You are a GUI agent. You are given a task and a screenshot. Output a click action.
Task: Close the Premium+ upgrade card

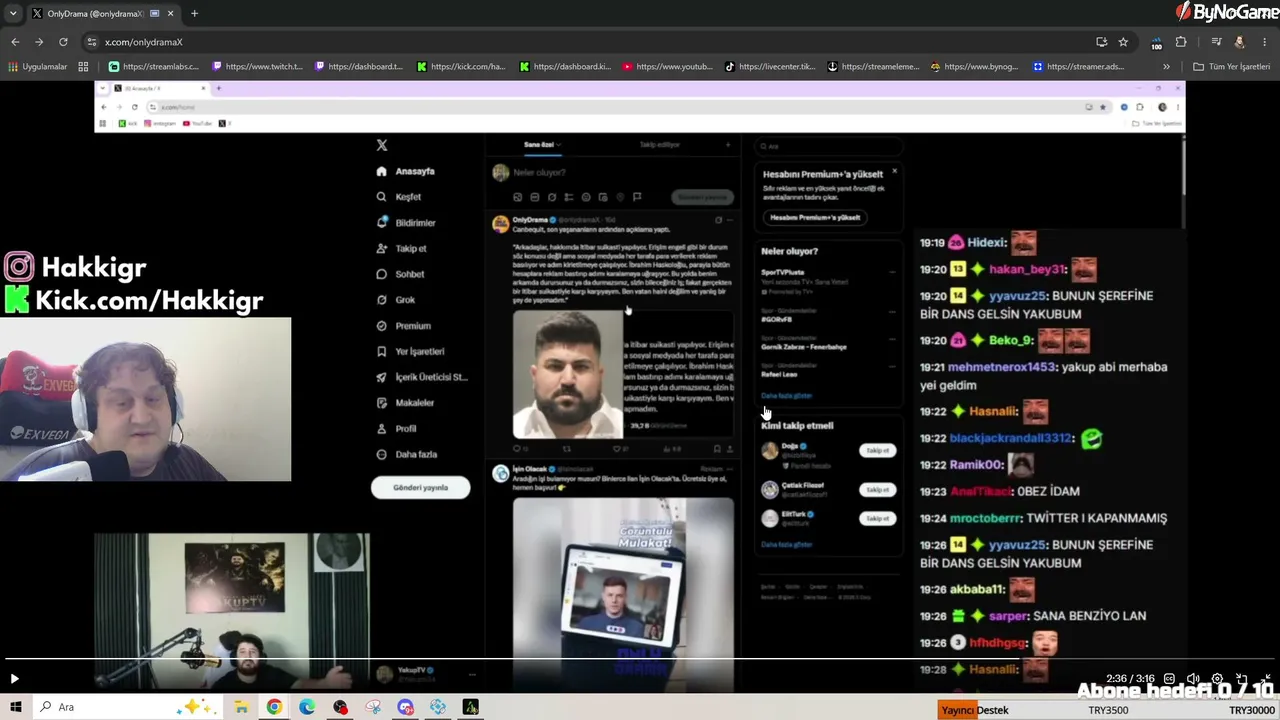(x=894, y=171)
